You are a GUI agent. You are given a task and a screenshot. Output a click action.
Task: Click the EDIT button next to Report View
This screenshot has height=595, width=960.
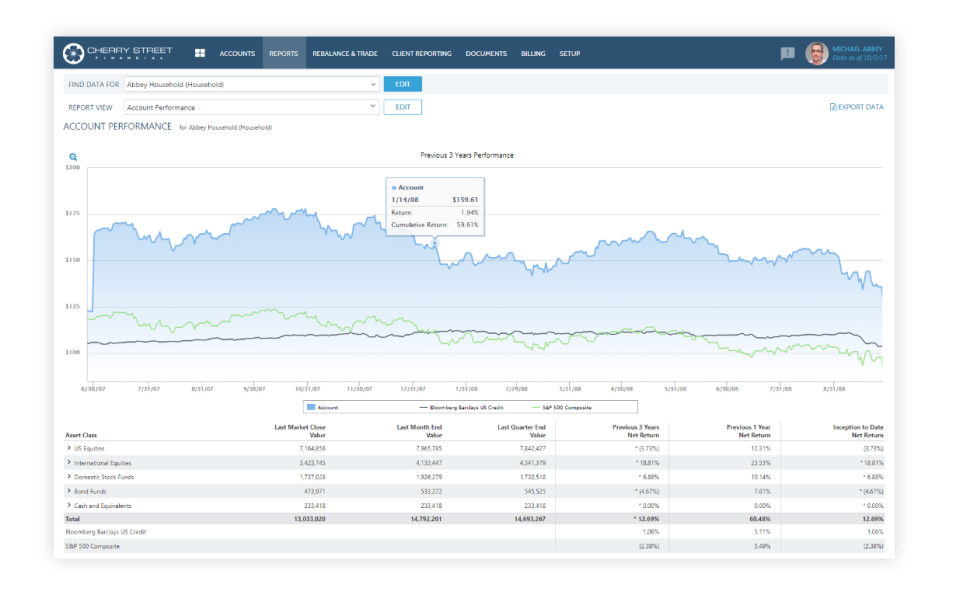pos(402,106)
